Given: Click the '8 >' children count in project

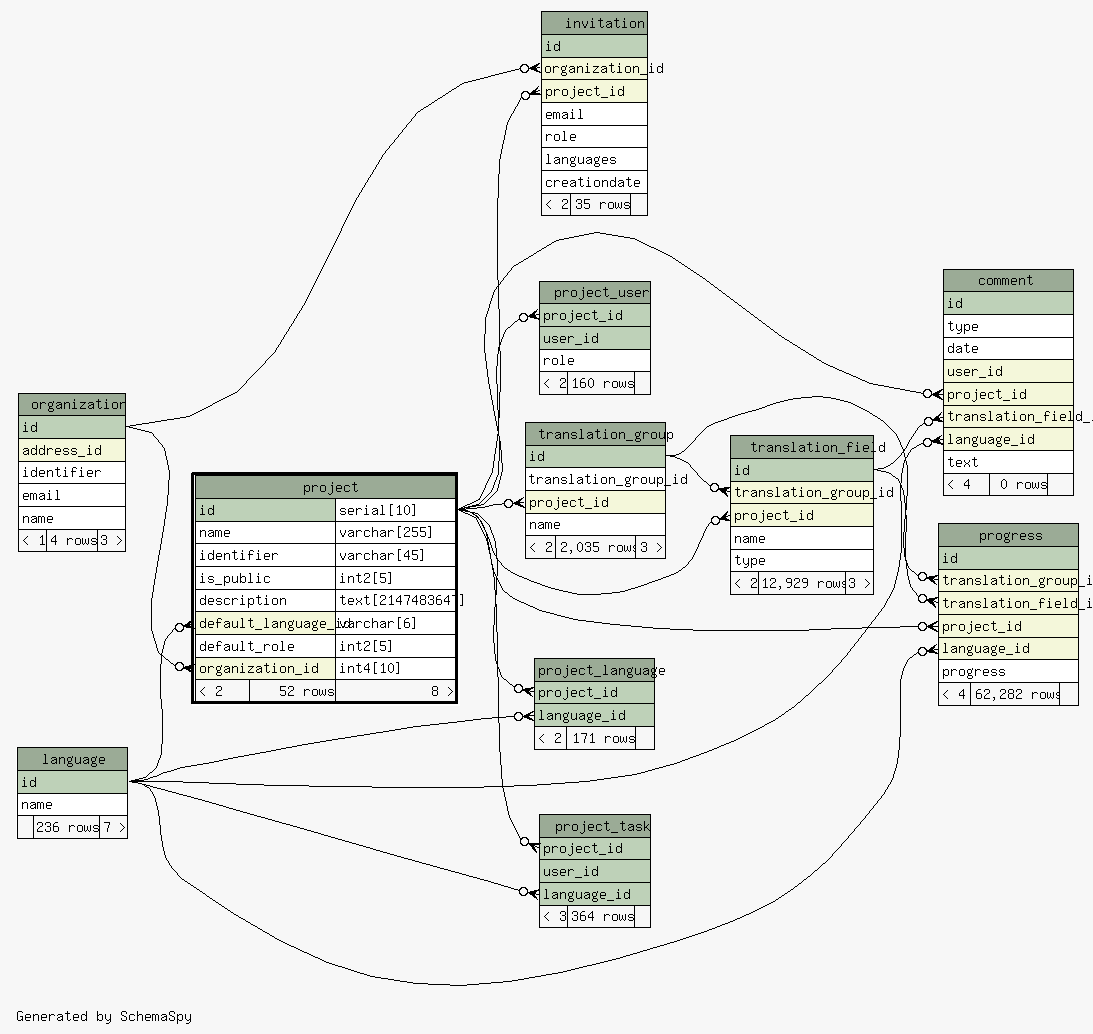Looking at the screenshot, I should click(x=441, y=691).
